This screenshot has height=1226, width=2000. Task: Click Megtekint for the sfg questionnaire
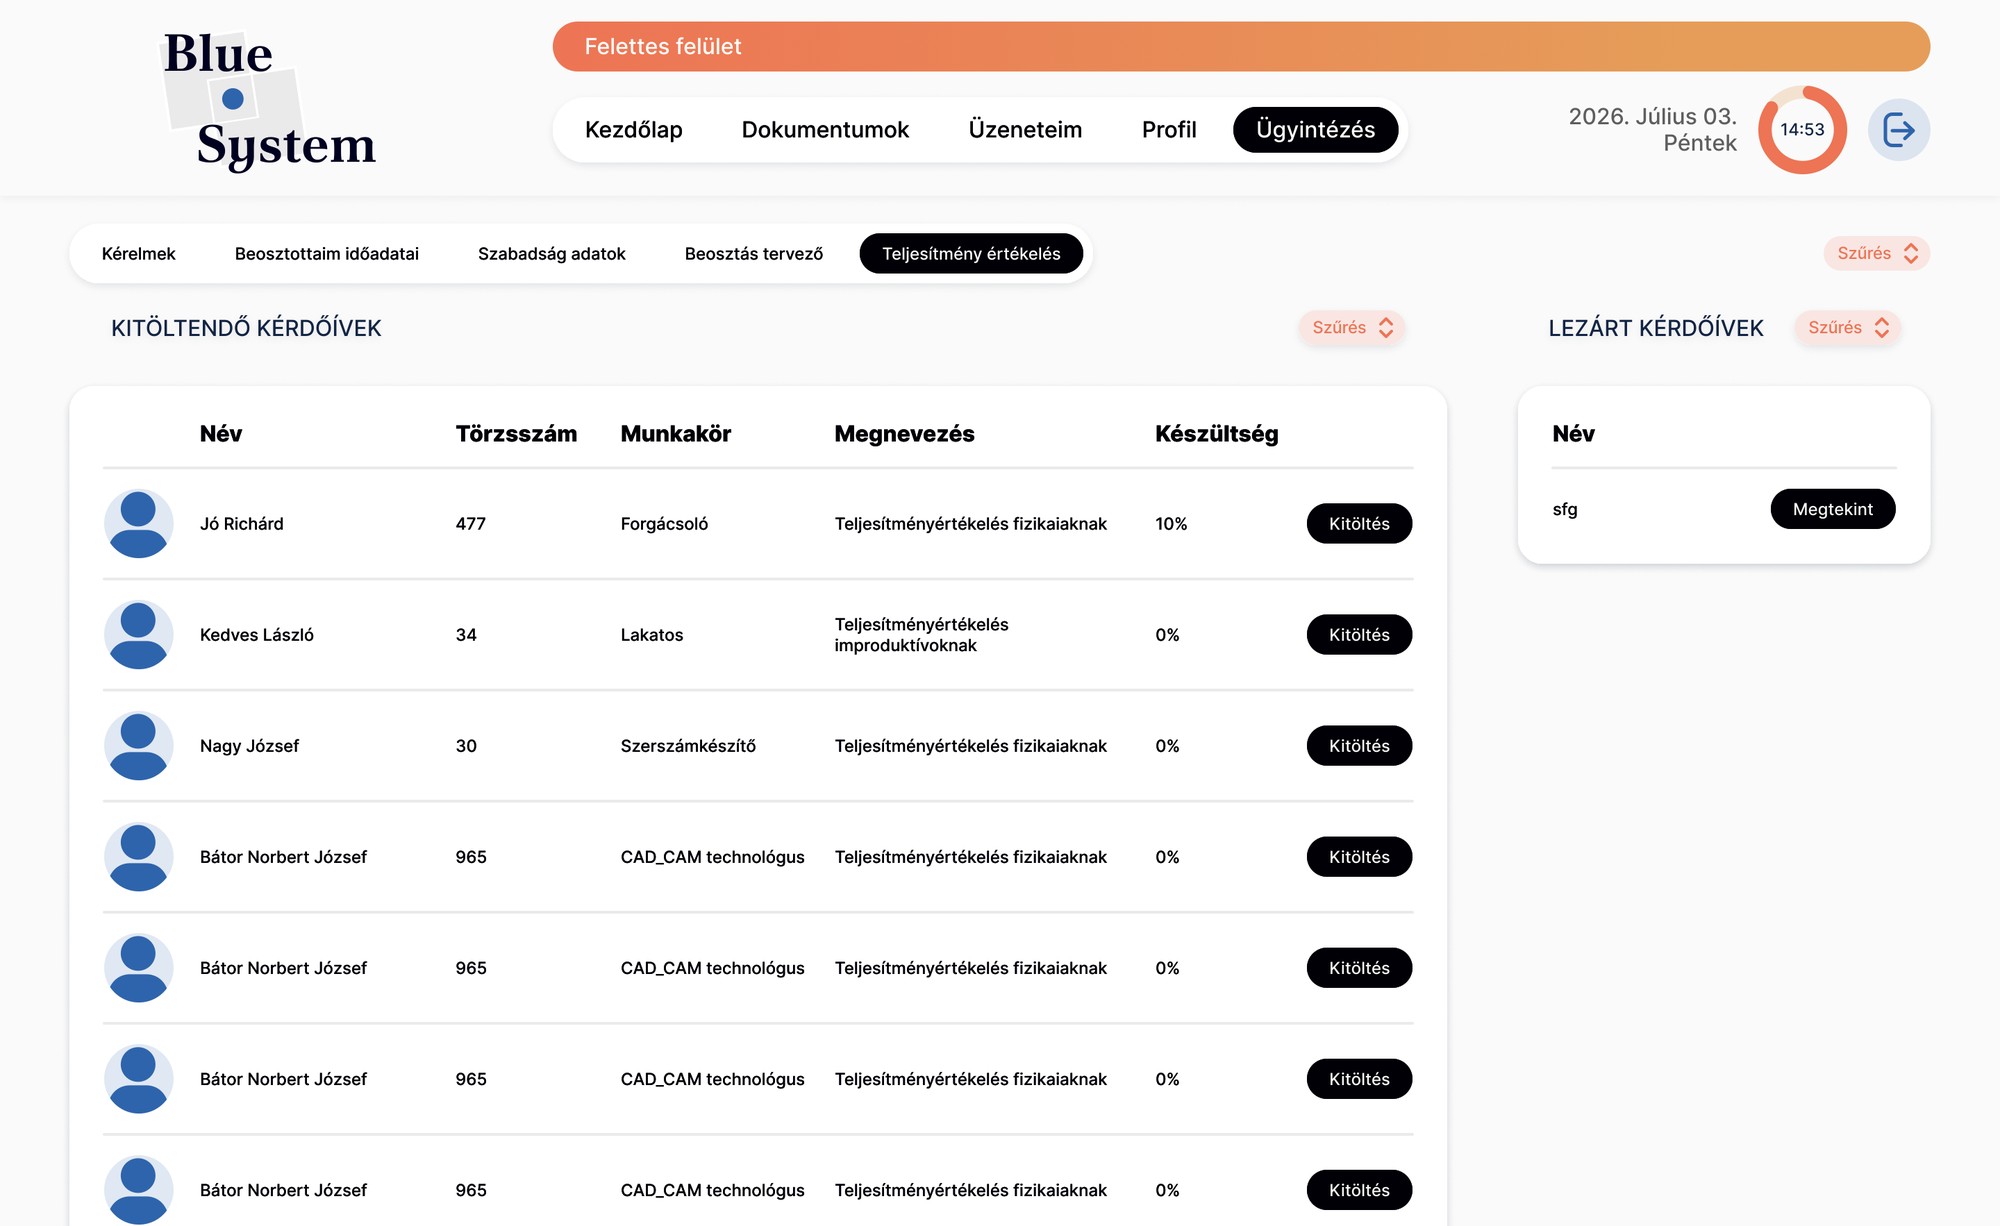pyautogui.click(x=1832, y=509)
